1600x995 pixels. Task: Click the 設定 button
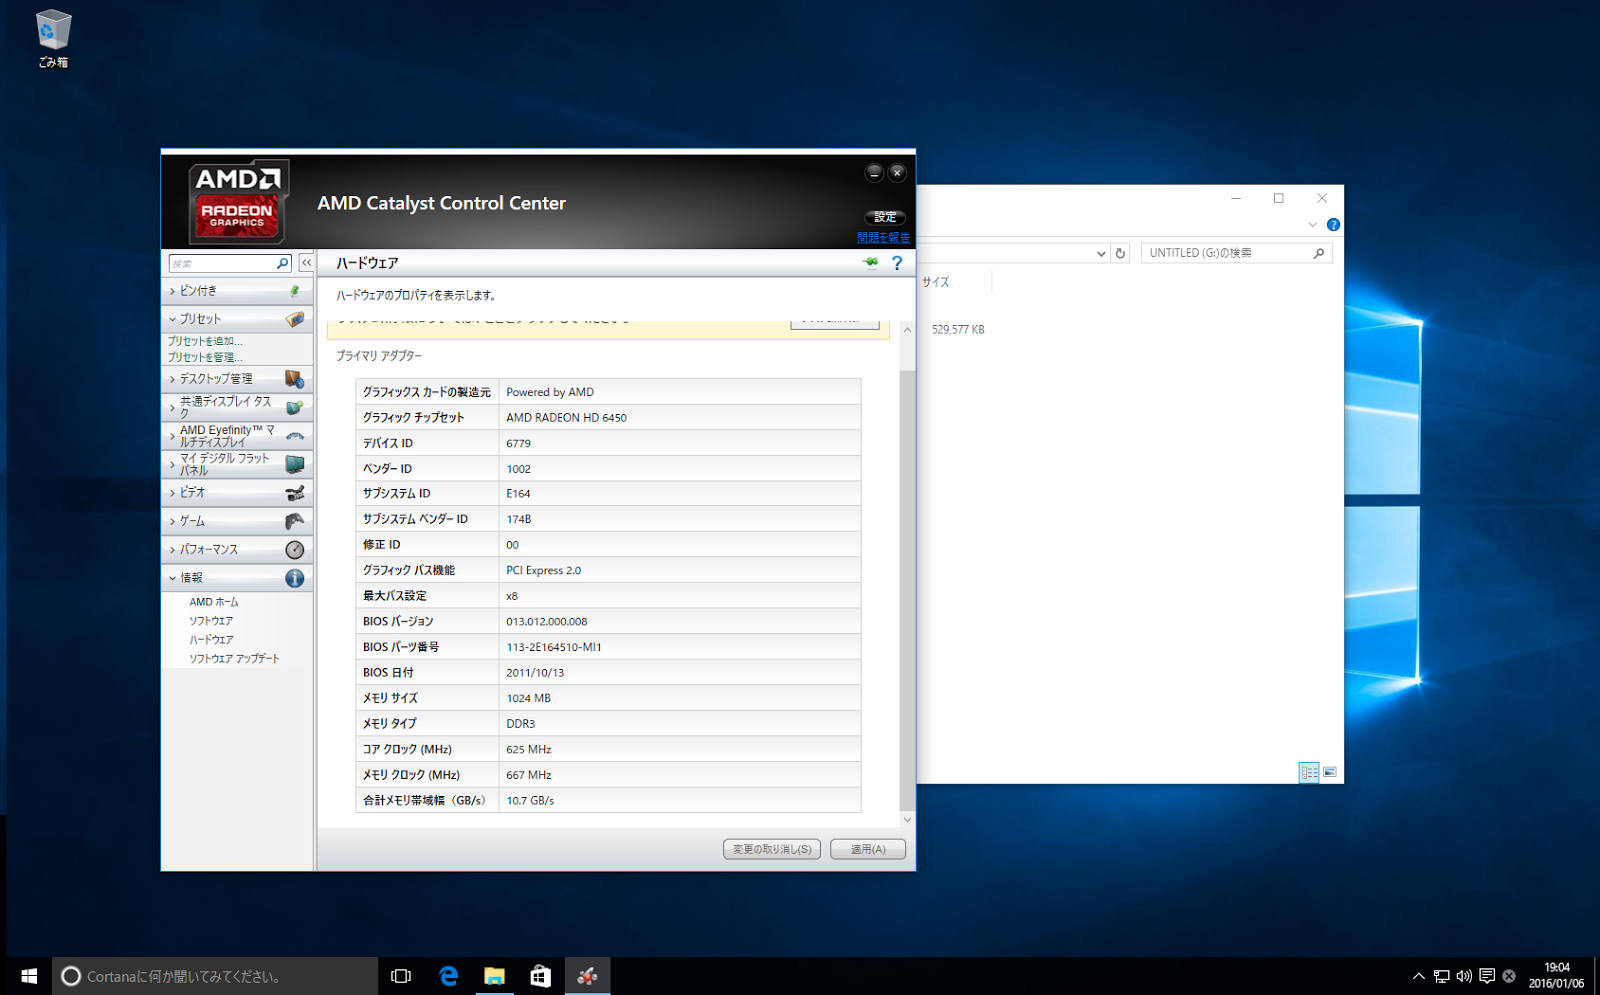click(x=885, y=217)
